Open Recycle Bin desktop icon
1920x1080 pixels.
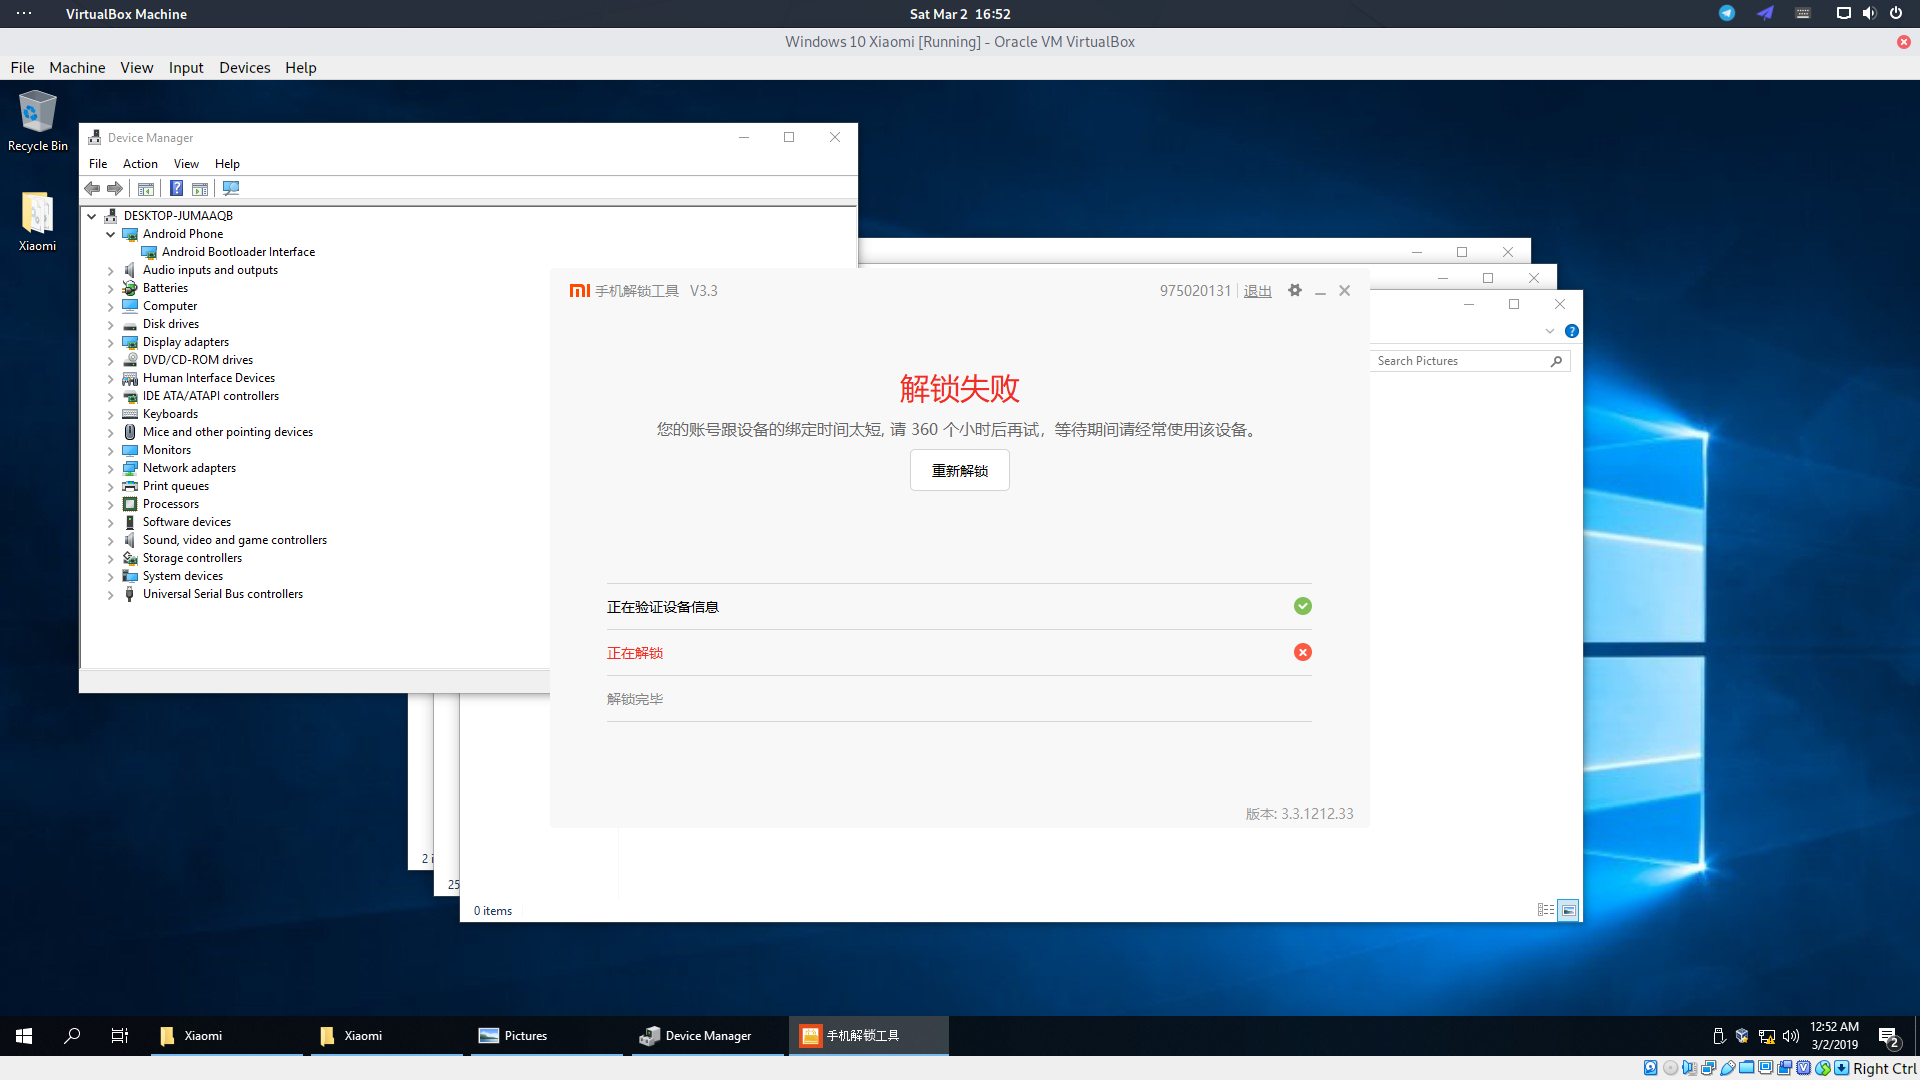point(38,122)
